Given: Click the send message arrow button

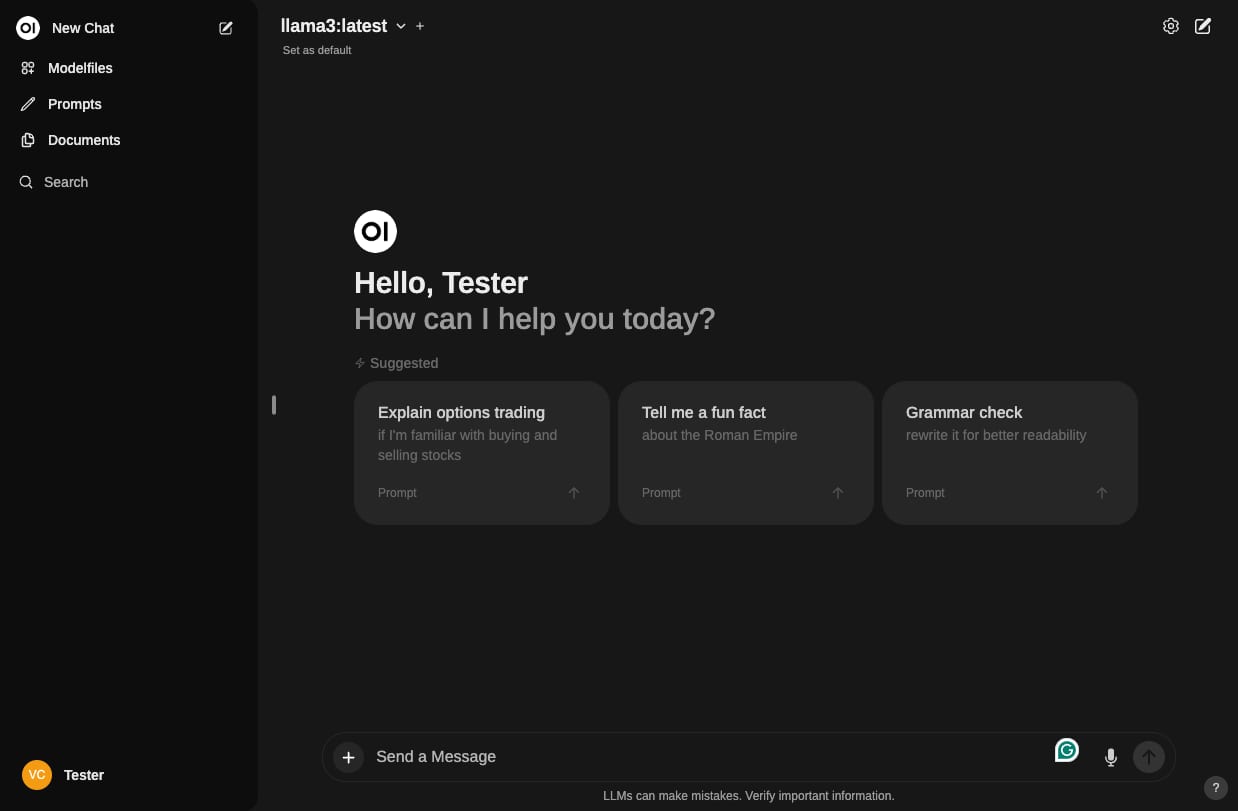Looking at the screenshot, I should pos(1149,757).
